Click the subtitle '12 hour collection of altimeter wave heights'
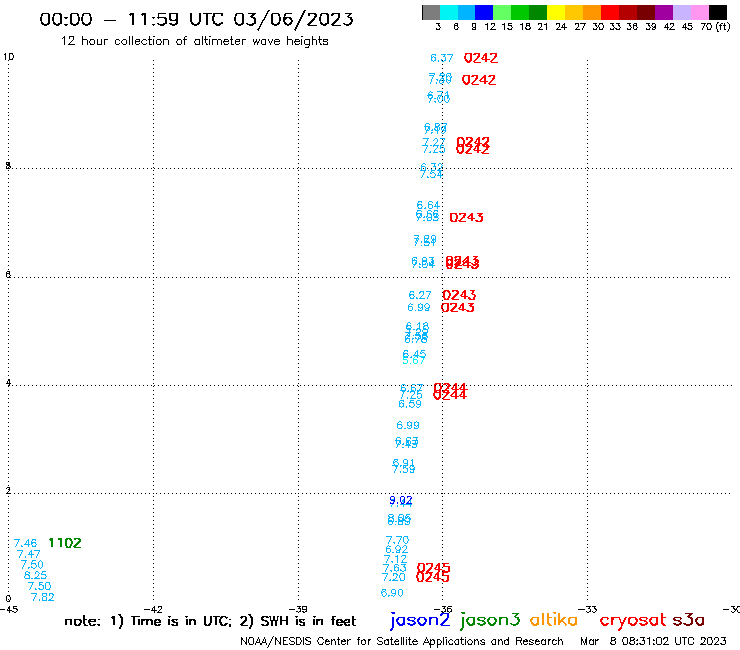Screen dimensions: 740x650 [194, 41]
